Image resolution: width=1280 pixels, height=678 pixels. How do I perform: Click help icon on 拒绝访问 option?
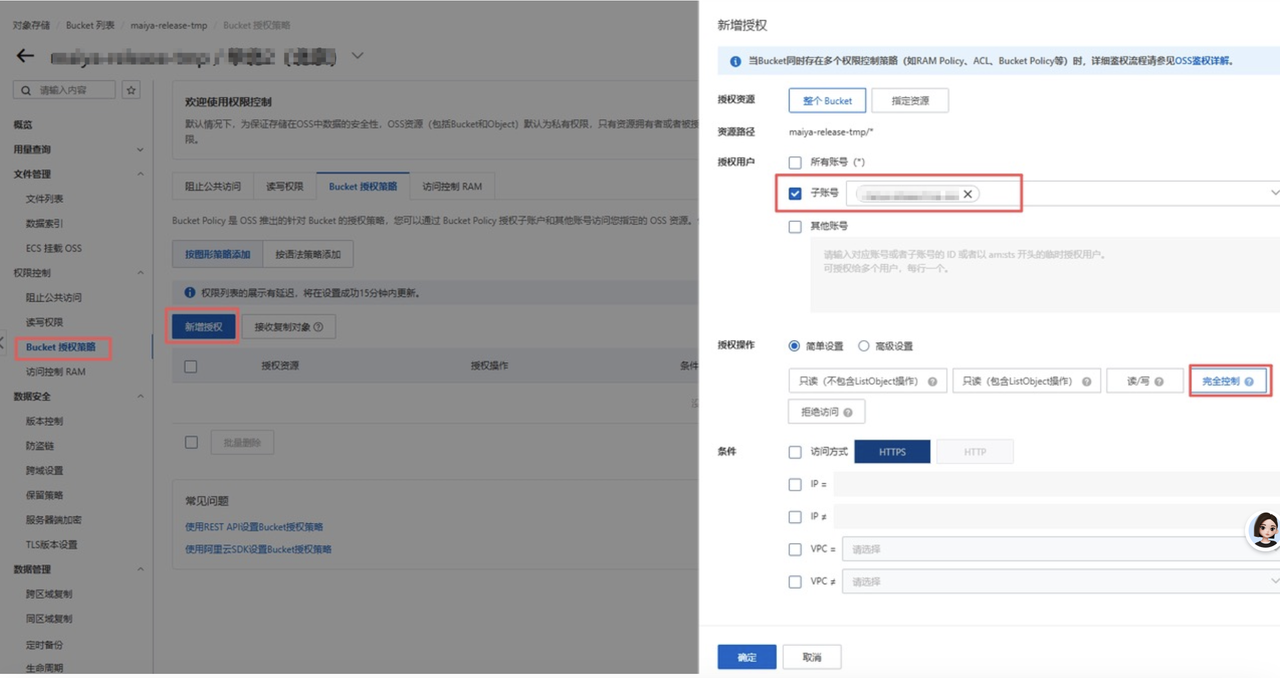848,412
